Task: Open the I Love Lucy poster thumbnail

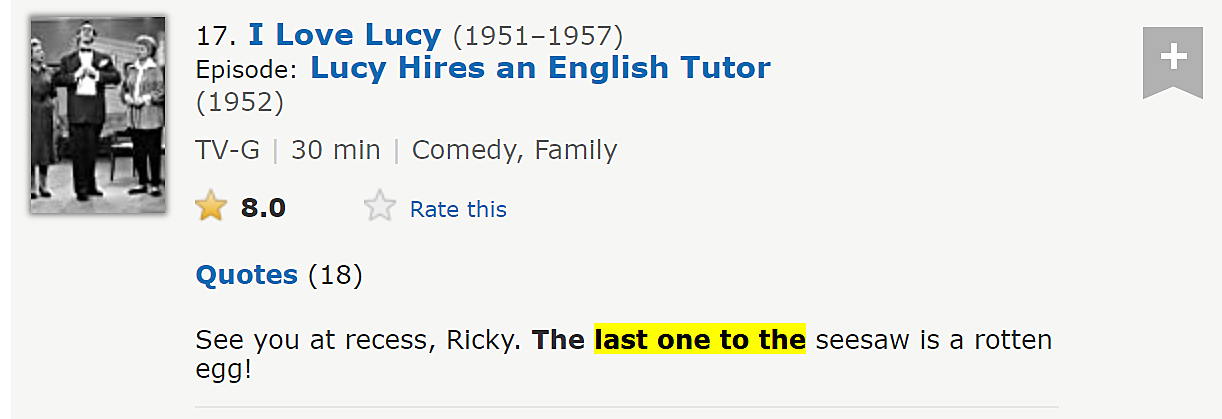Action: tap(97, 114)
